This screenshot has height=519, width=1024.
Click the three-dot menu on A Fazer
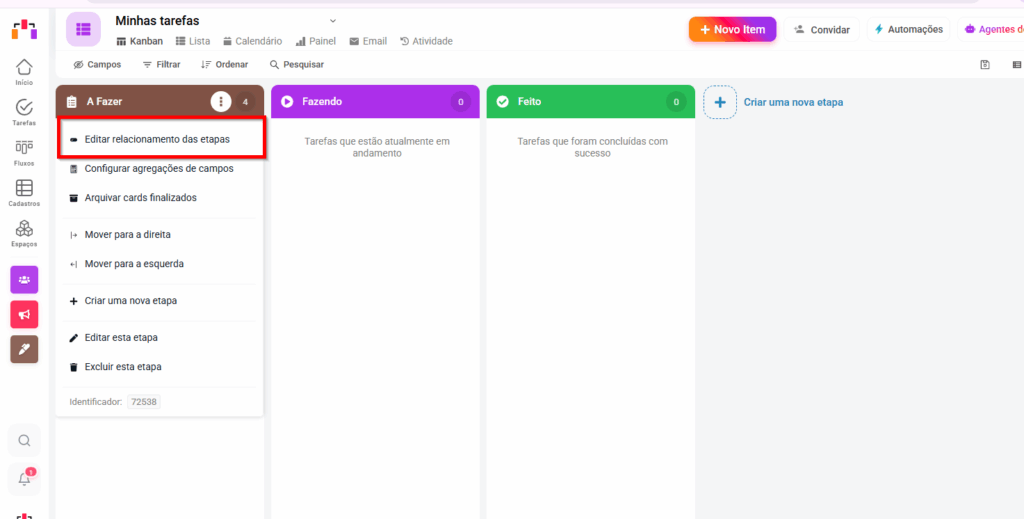tap(221, 102)
